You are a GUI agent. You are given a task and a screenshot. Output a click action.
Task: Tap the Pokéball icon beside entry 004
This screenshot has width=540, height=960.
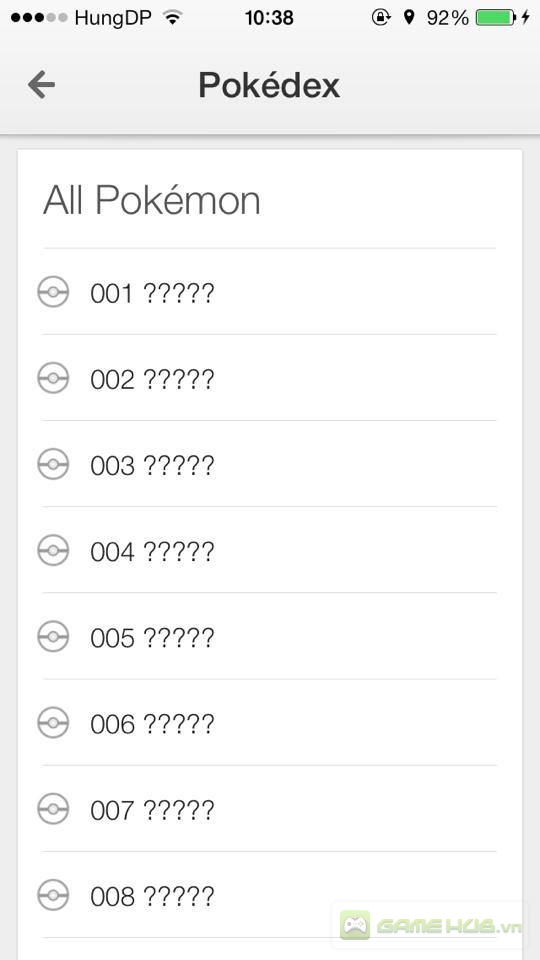coord(53,550)
